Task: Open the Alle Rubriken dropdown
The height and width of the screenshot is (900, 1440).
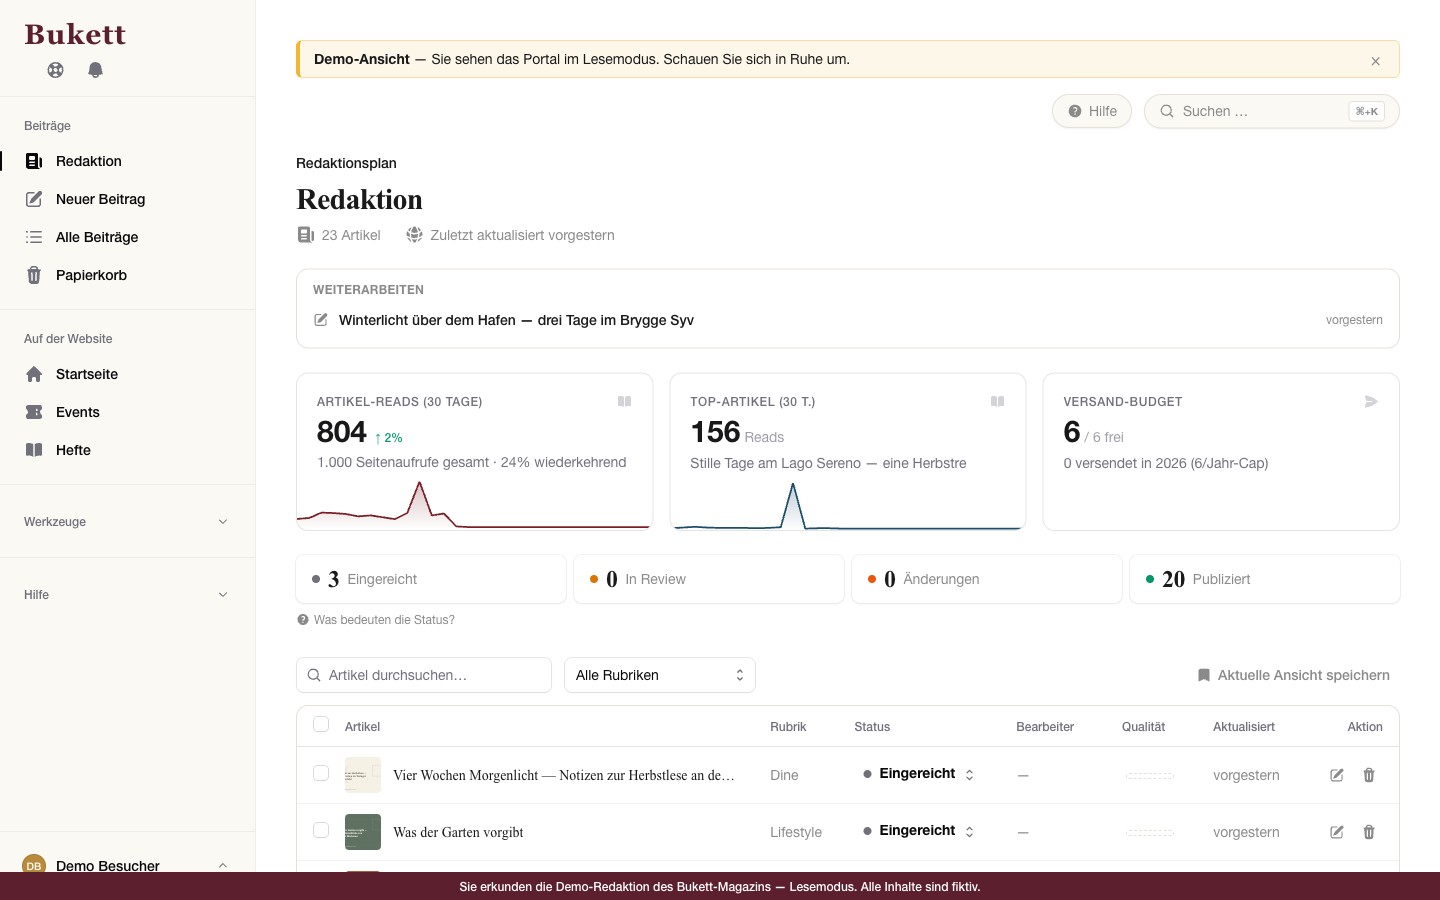Action: click(x=660, y=675)
